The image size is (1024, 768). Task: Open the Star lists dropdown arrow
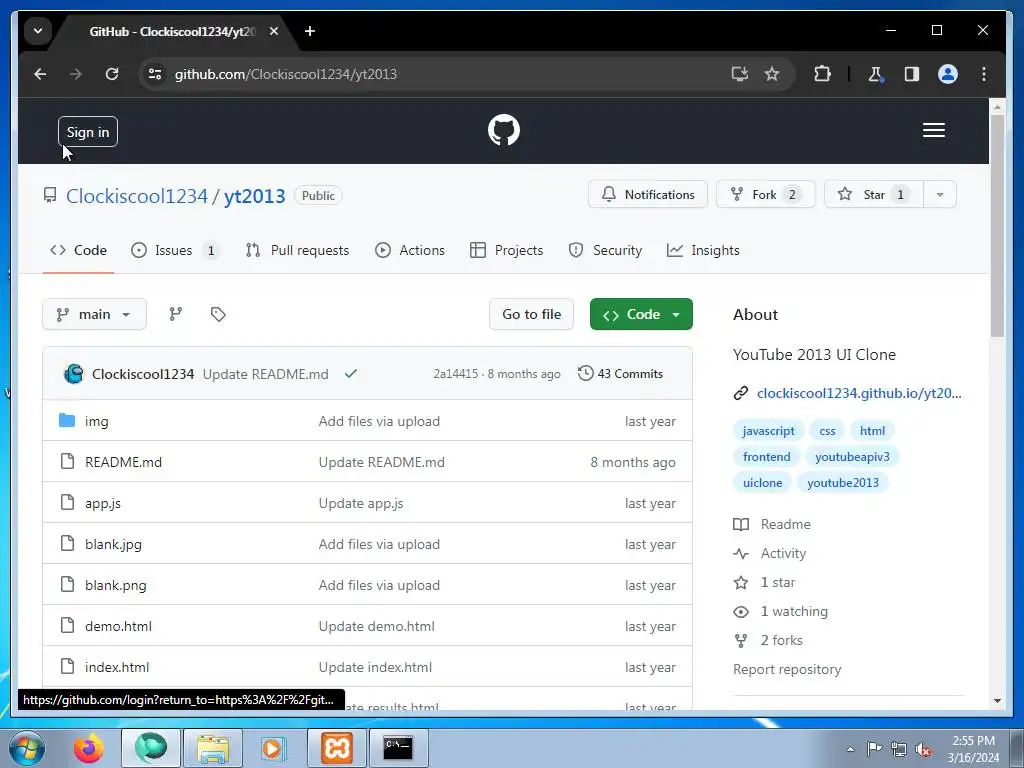(x=940, y=195)
